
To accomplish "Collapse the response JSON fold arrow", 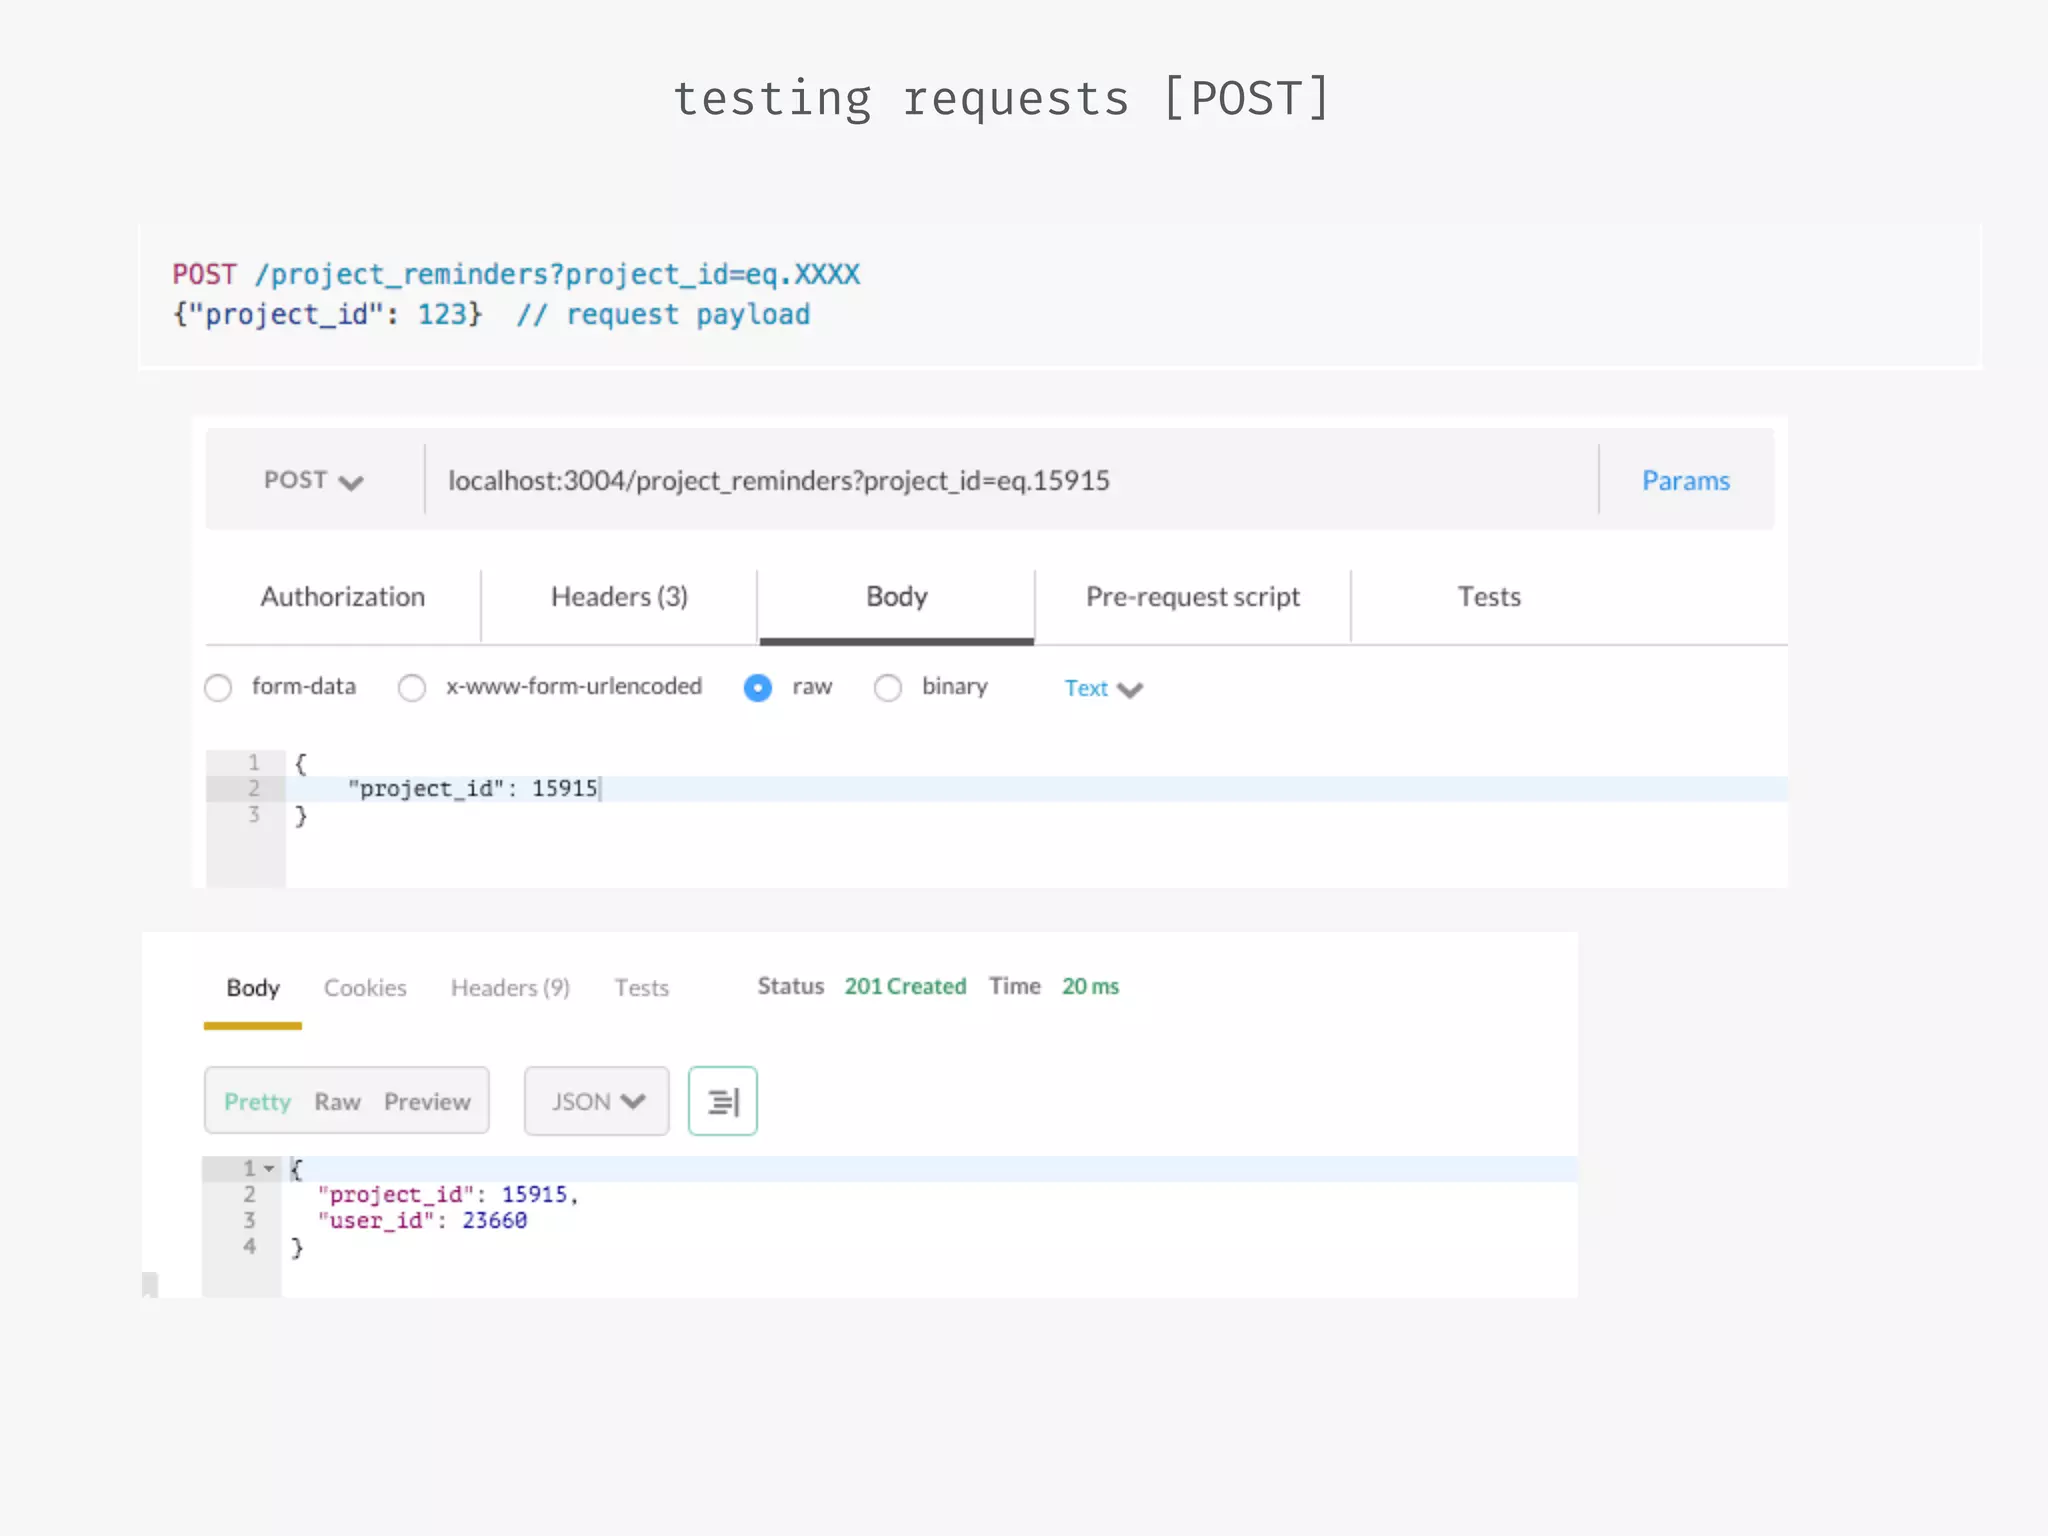I will tap(269, 1168).
